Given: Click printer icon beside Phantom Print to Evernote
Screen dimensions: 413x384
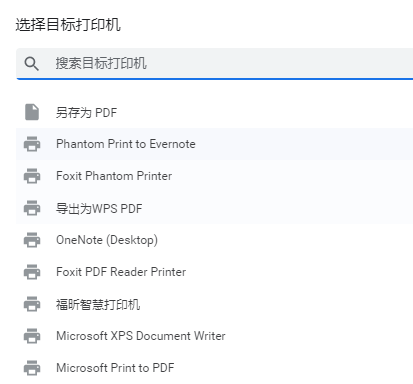Looking at the screenshot, I should point(32,144).
